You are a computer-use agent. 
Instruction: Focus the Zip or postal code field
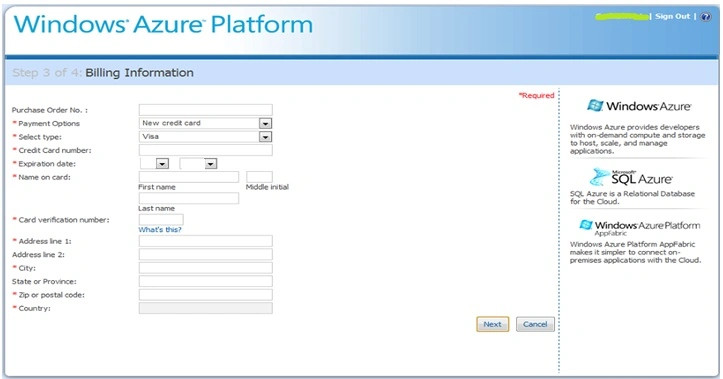206,295
